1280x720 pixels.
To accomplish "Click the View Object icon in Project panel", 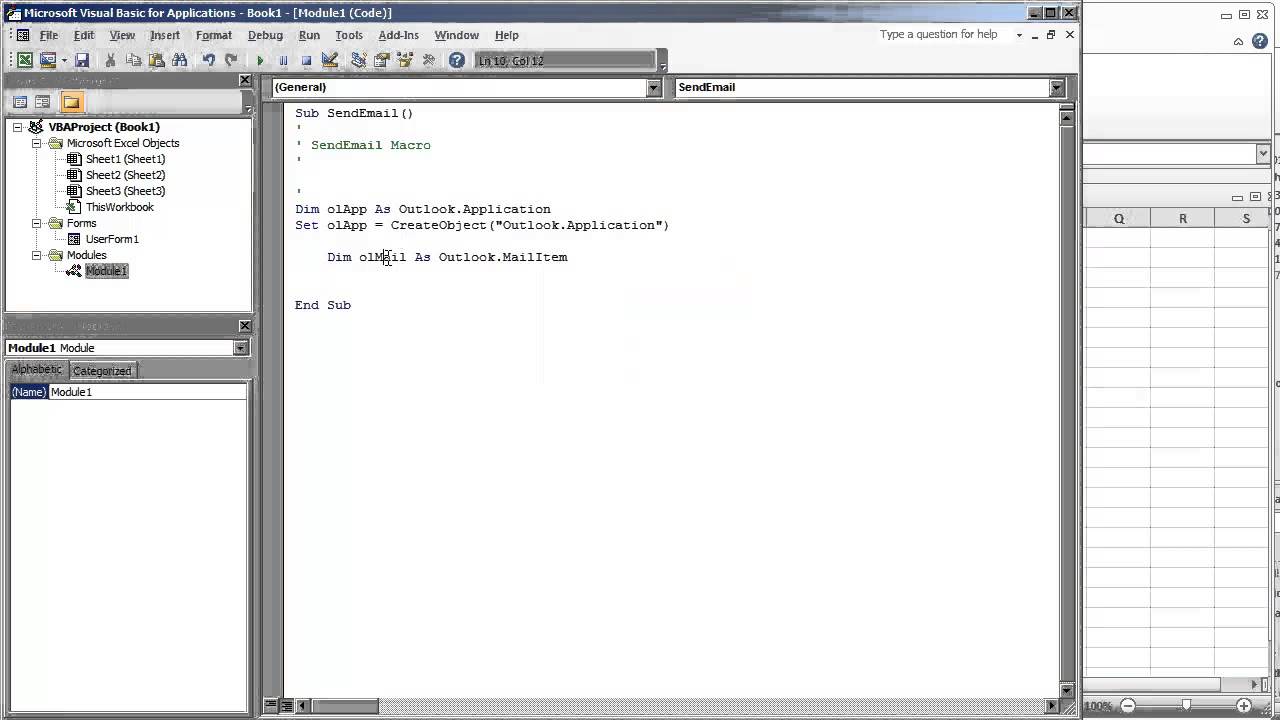I will point(42,102).
